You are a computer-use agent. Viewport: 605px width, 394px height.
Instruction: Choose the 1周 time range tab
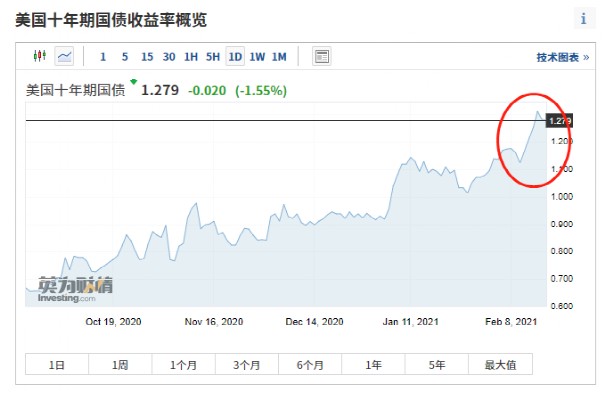coord(120,364)
